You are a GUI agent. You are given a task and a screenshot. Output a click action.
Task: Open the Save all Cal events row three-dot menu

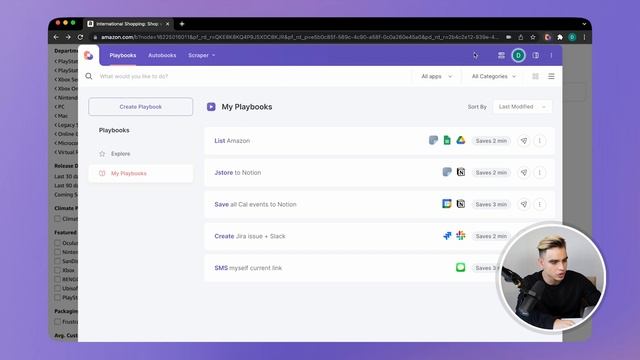click(x=540, y=204)
